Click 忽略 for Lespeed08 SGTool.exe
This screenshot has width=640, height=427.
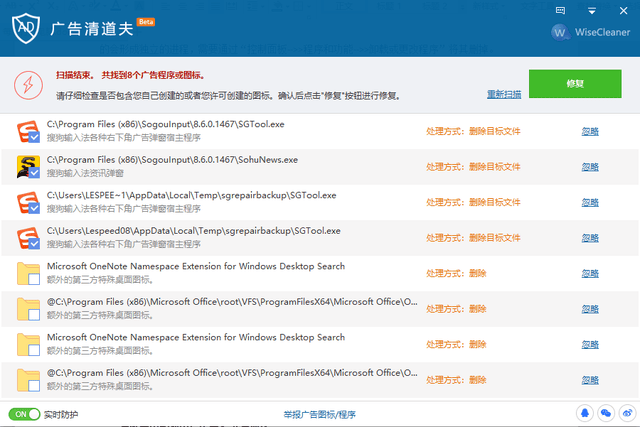(x=590, y=238)
